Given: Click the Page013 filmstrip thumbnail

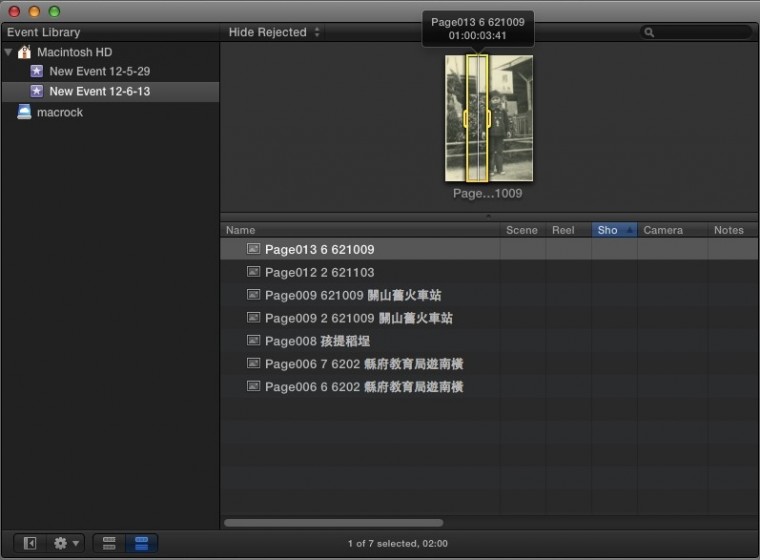Looking at the screenshot, I should click(489, 118).
